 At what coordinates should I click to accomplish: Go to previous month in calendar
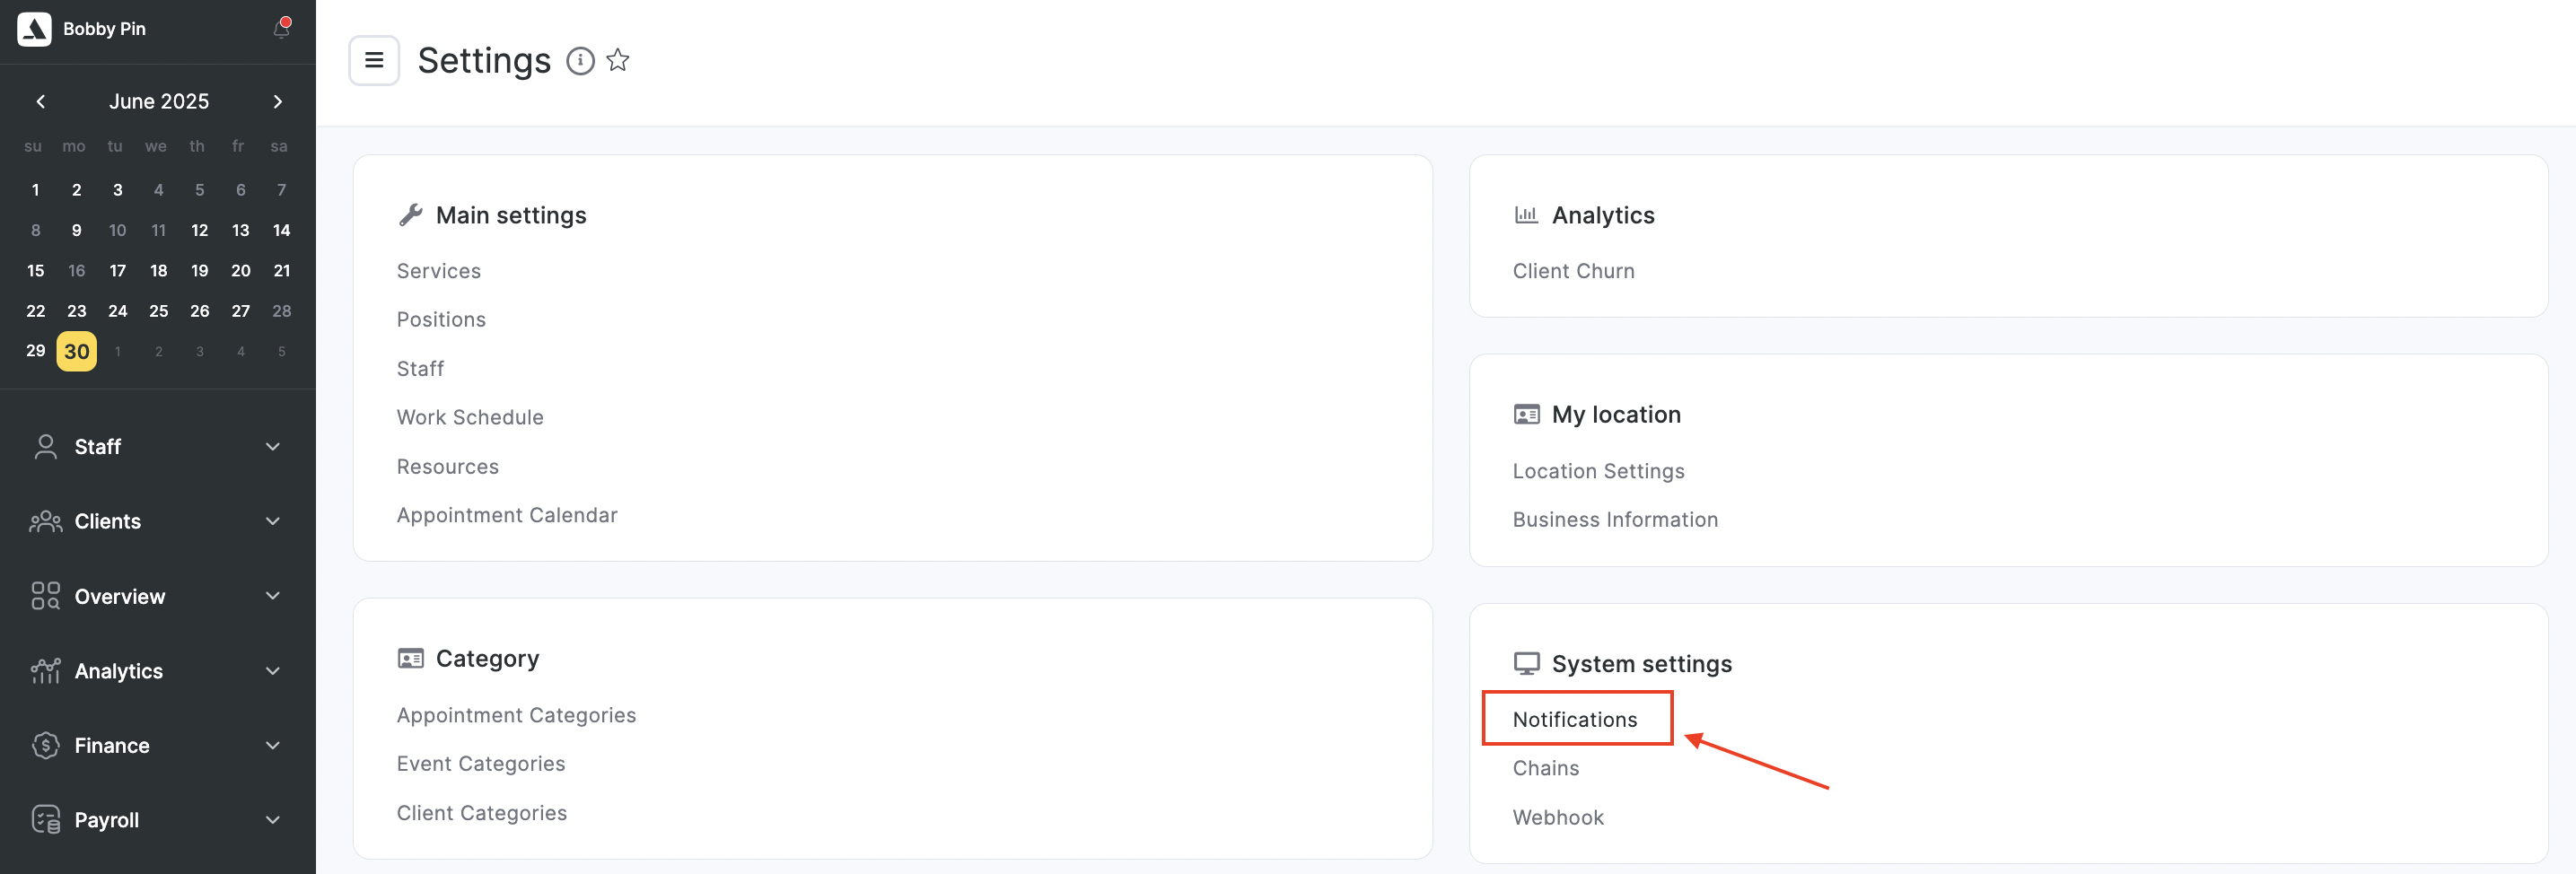tap(40, 101)
